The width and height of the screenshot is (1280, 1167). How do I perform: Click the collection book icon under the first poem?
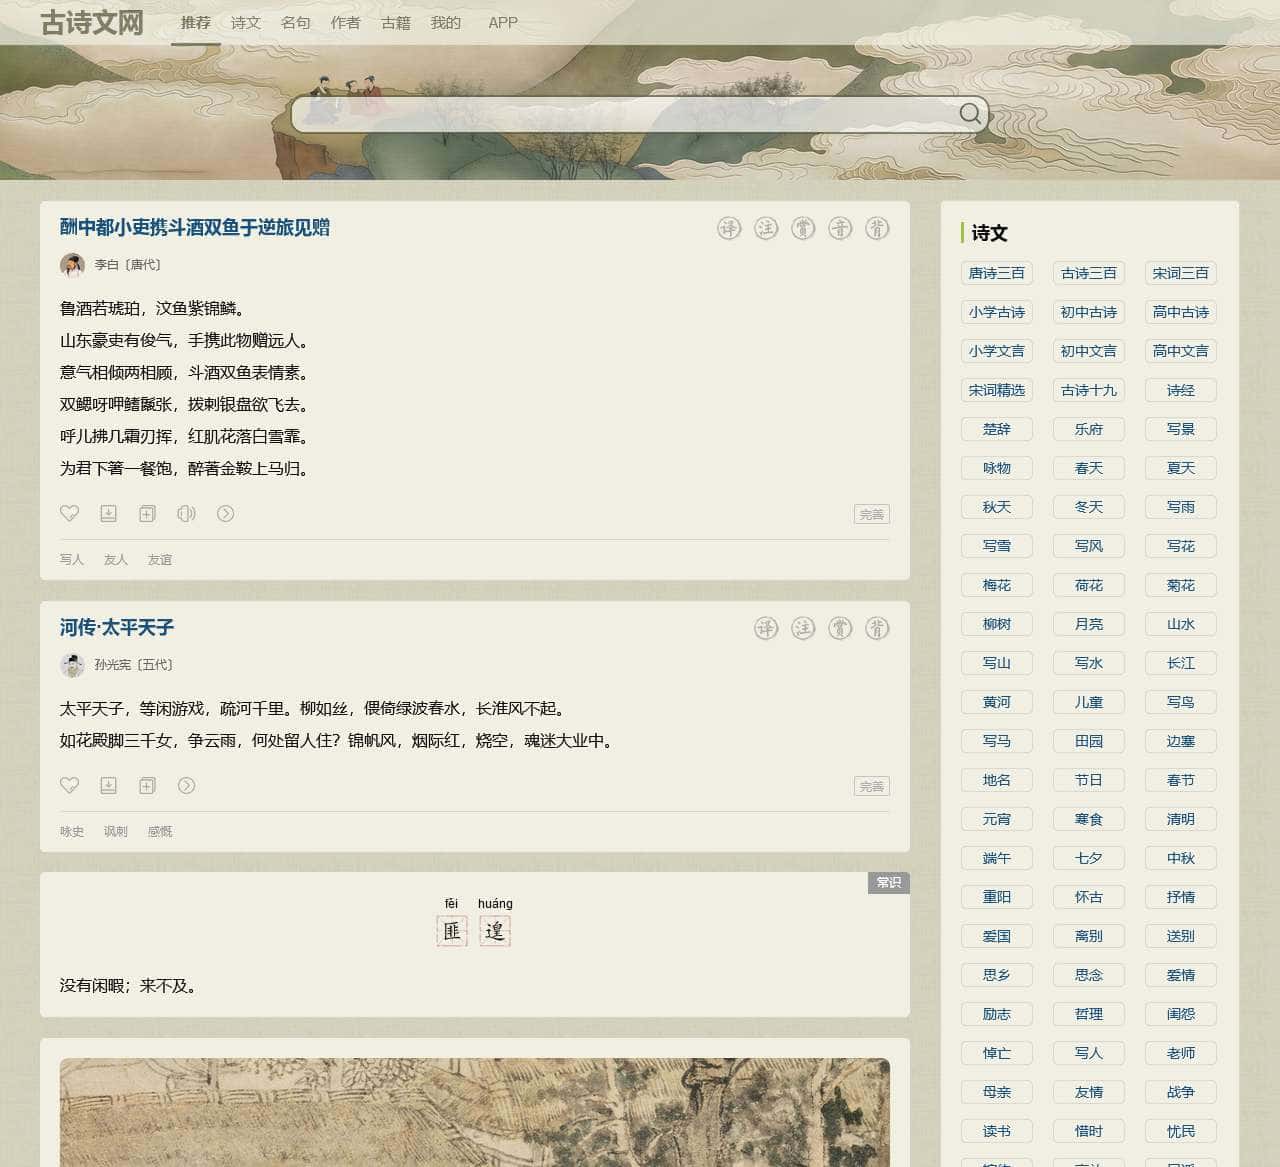tap(147, 513)
